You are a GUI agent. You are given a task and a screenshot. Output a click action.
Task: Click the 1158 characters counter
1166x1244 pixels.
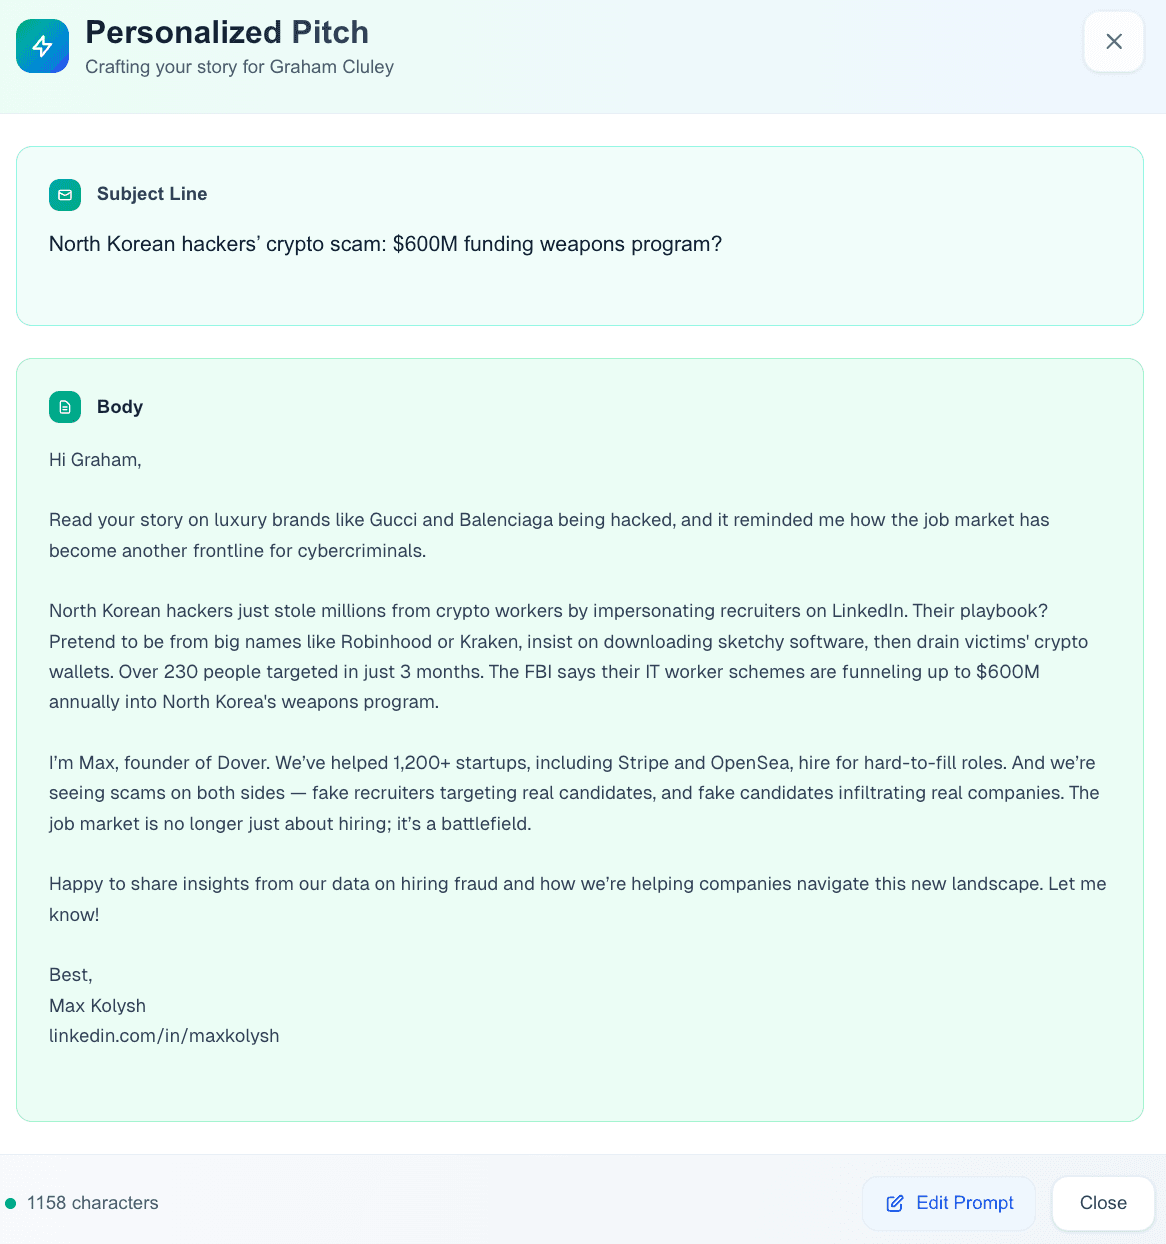click(x=93, y=1203)
